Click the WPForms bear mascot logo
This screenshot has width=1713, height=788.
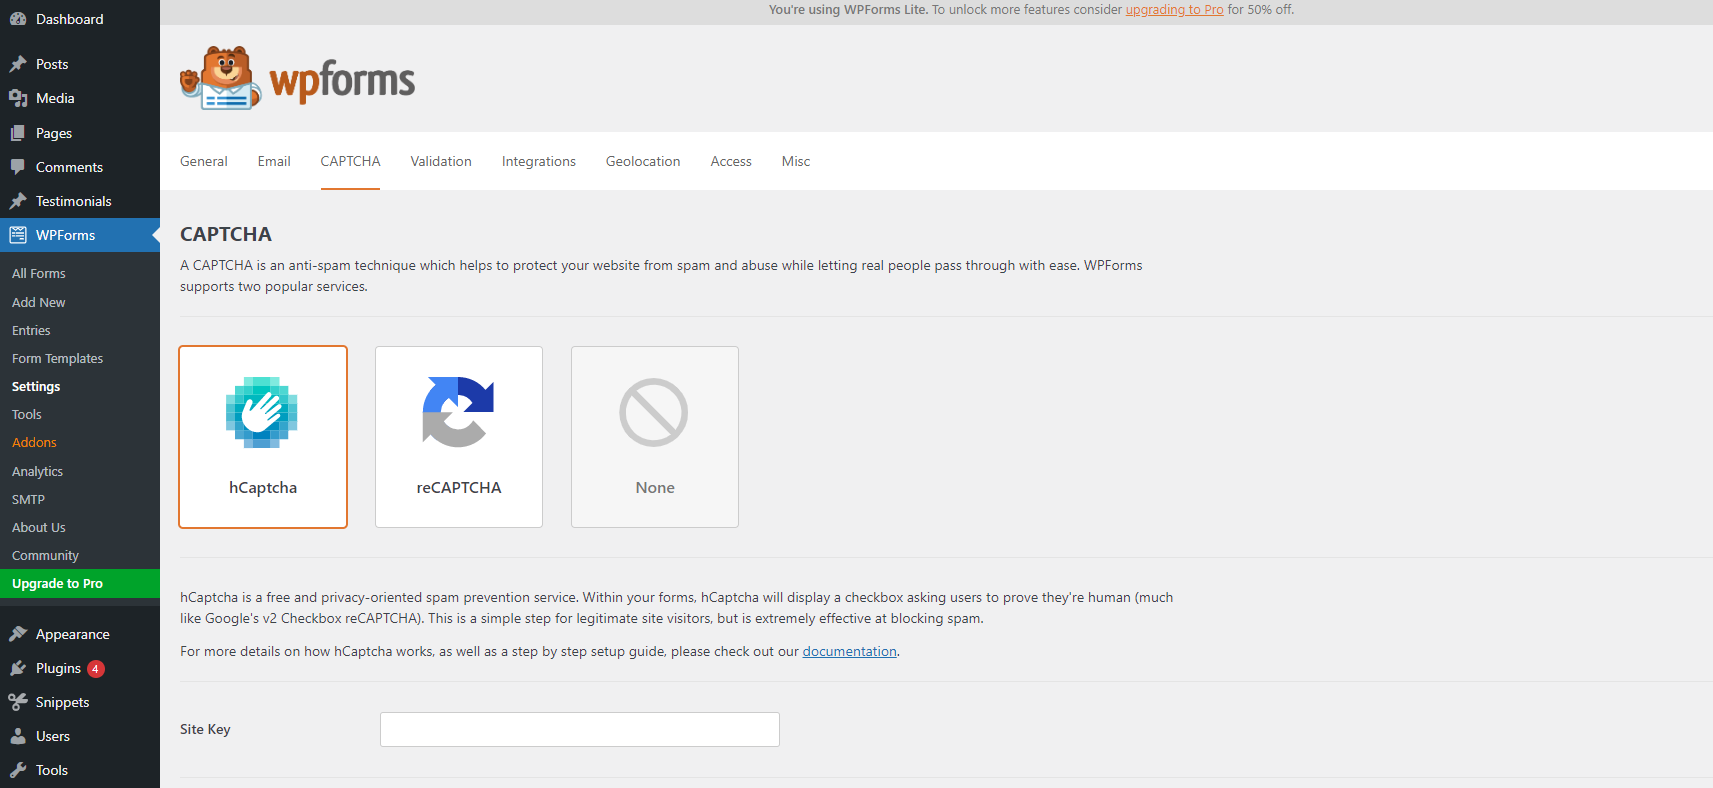coord(221,78)
